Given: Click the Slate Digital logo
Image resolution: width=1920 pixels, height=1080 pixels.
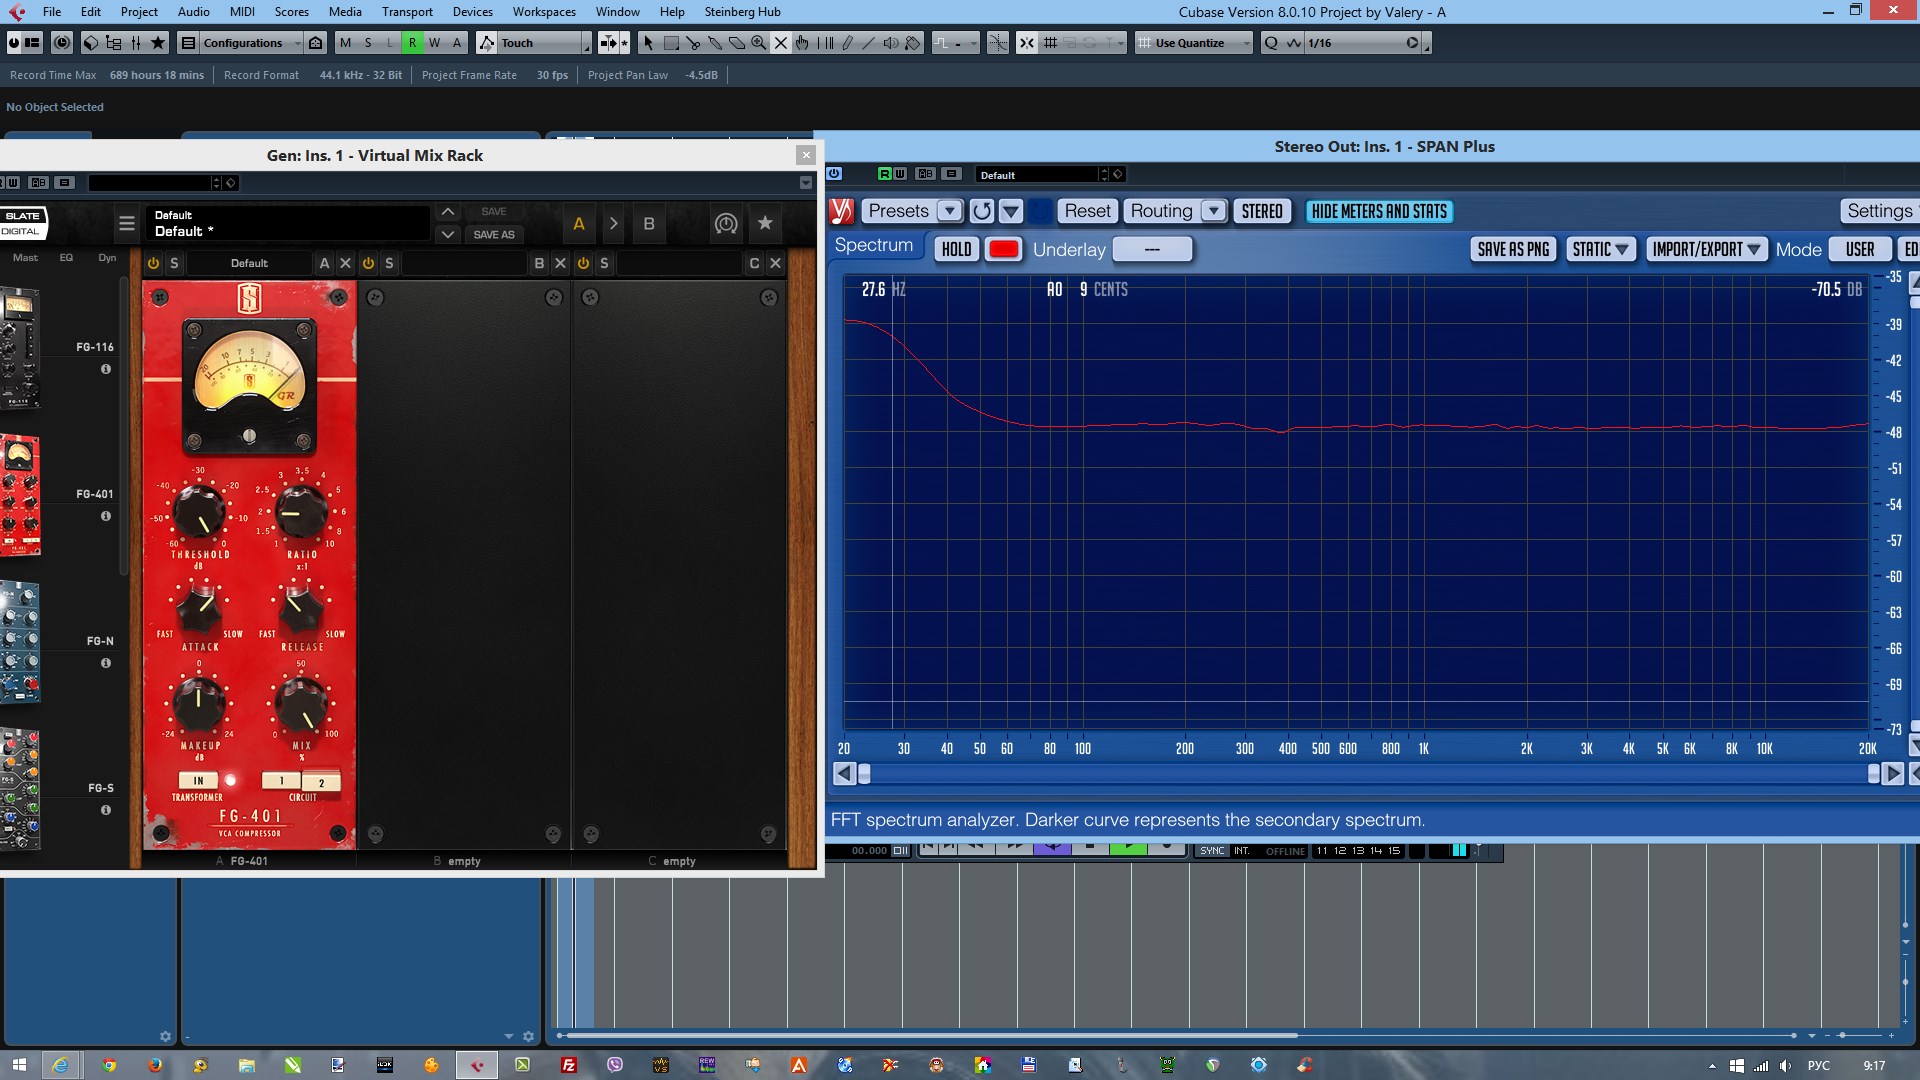Looking at the screenshot, I should (22, 223).
